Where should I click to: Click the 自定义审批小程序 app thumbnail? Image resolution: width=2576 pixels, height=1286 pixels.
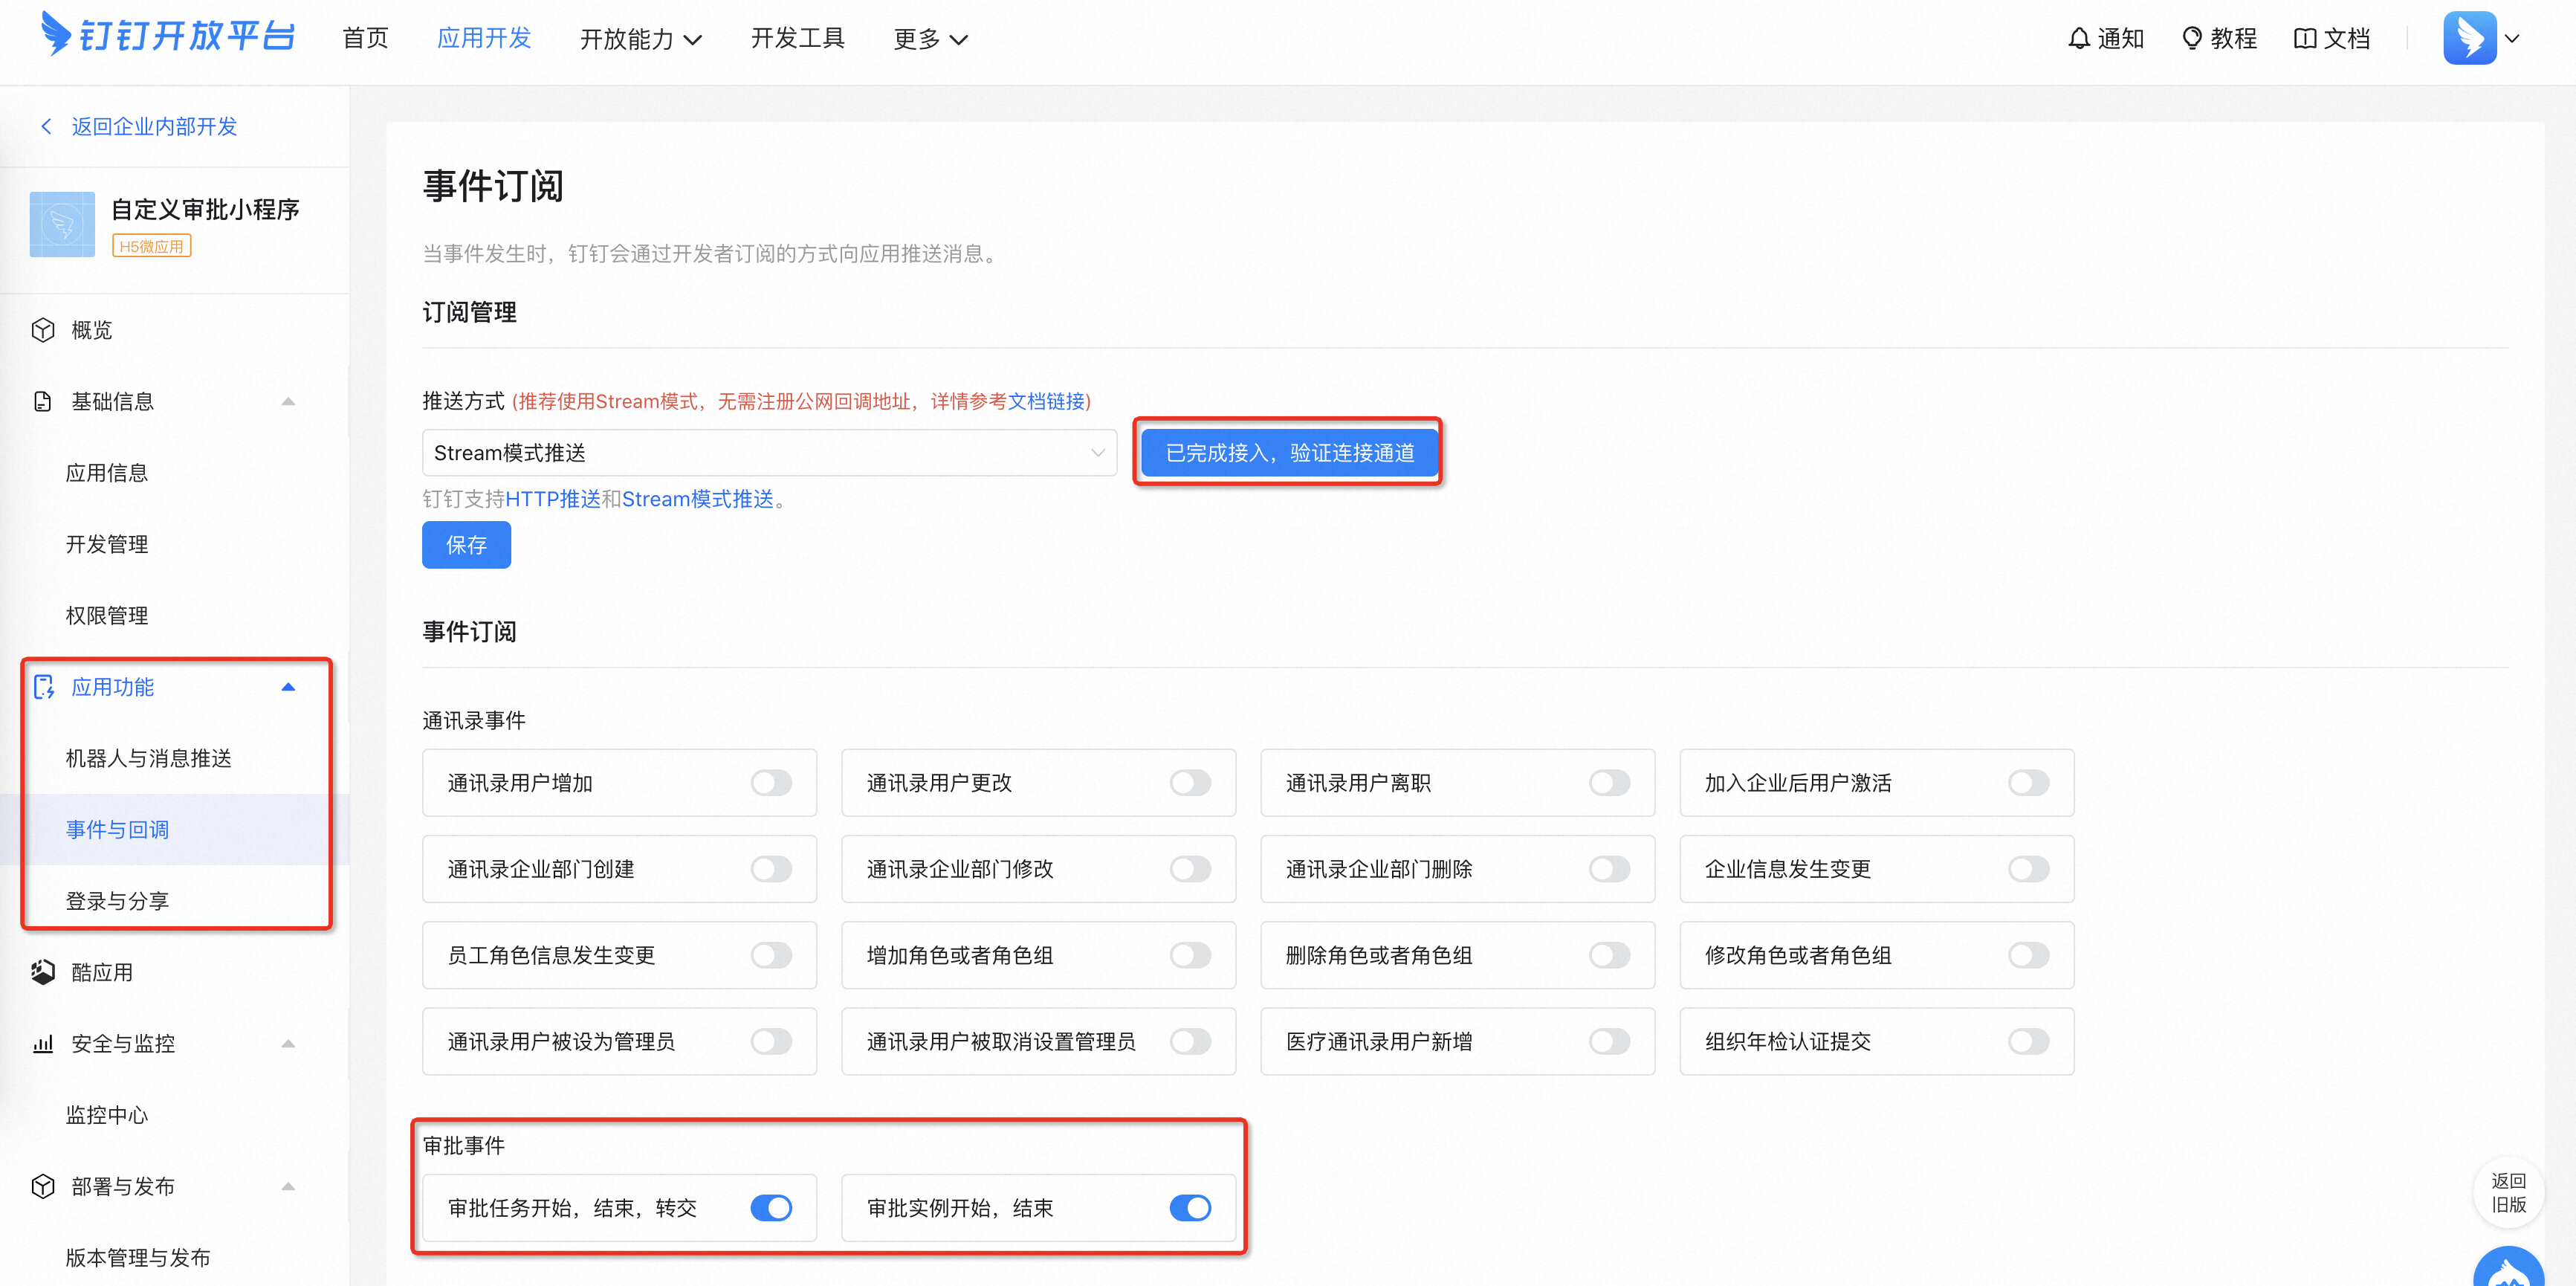(x=62, y=224)
